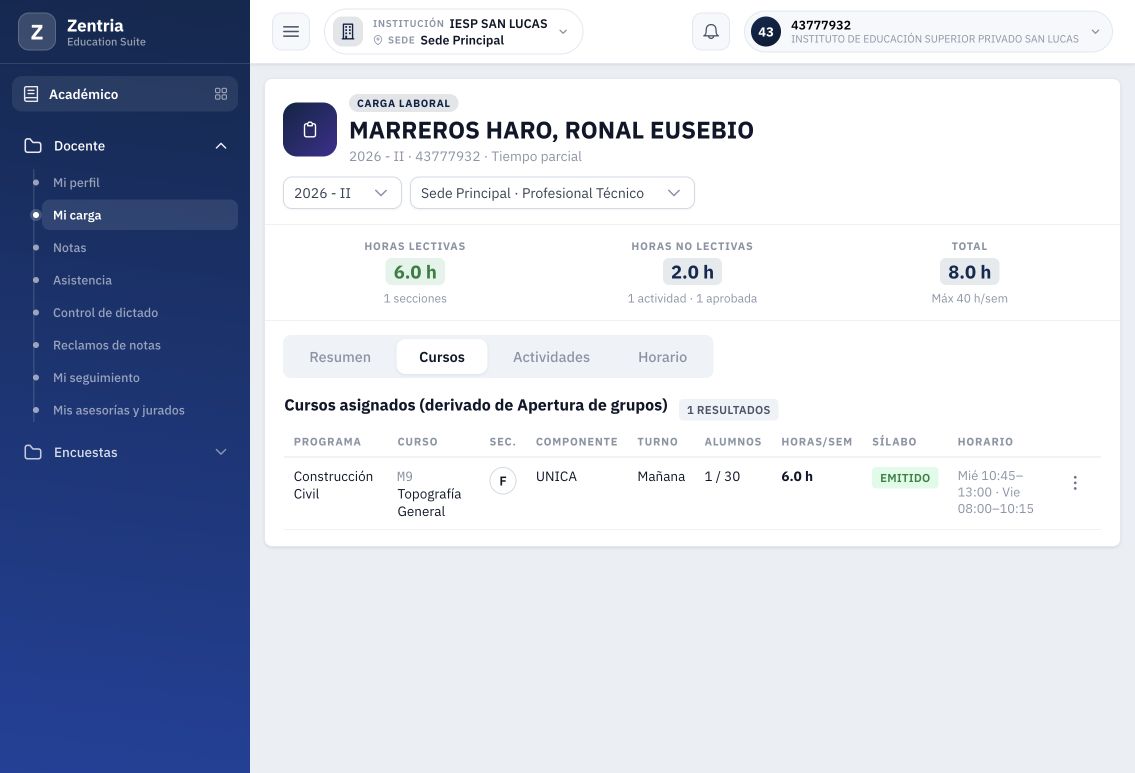Switch to the Actividades tab

(552, 357)
